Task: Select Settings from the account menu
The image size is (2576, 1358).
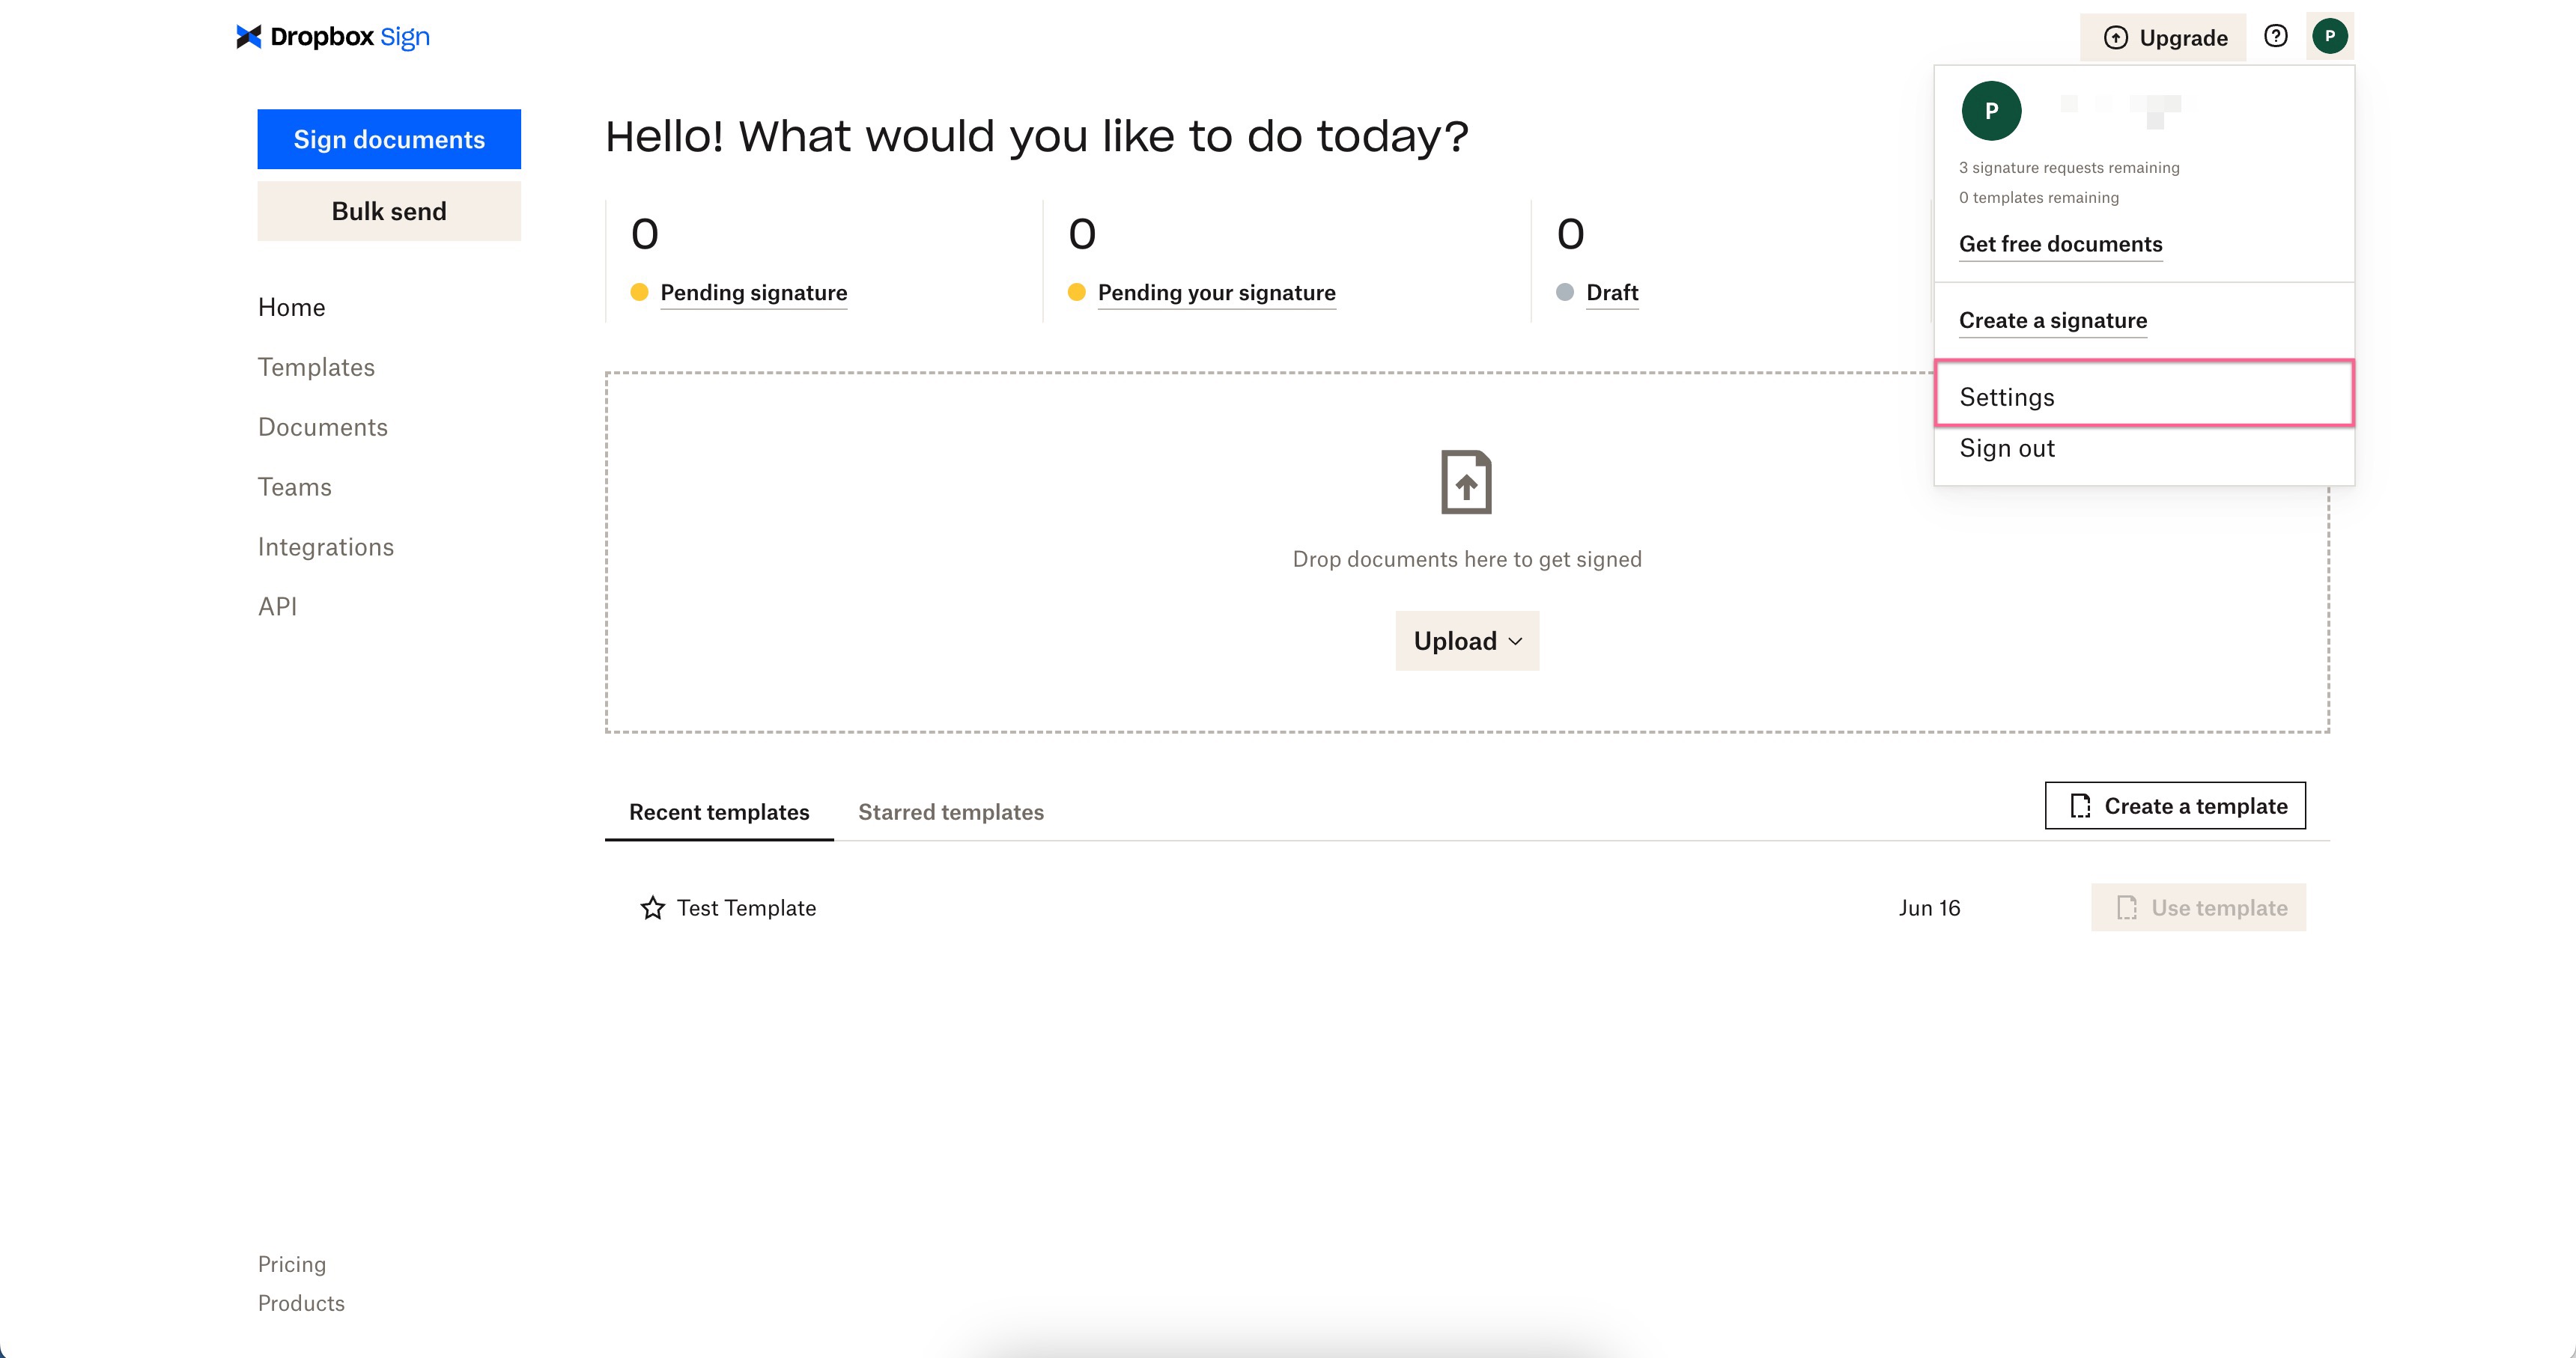Action: tap(2007, 396)
